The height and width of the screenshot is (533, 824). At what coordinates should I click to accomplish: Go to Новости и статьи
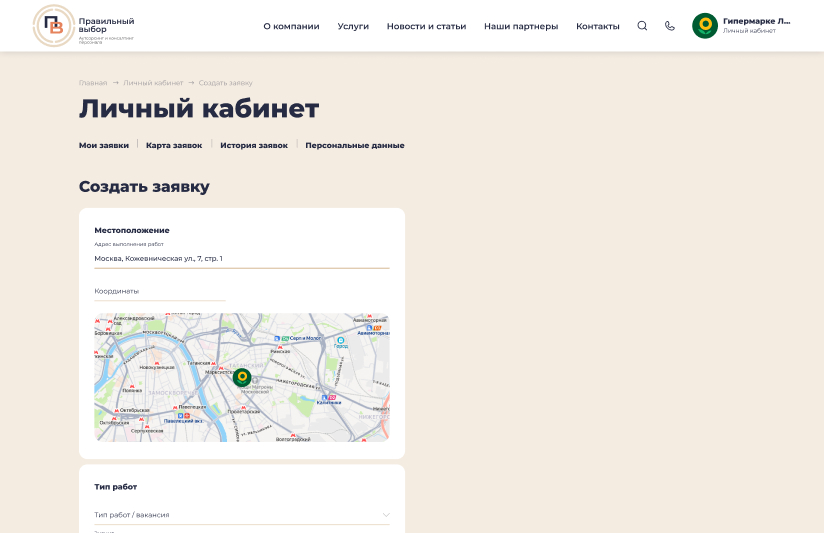(x=426, y=26)
